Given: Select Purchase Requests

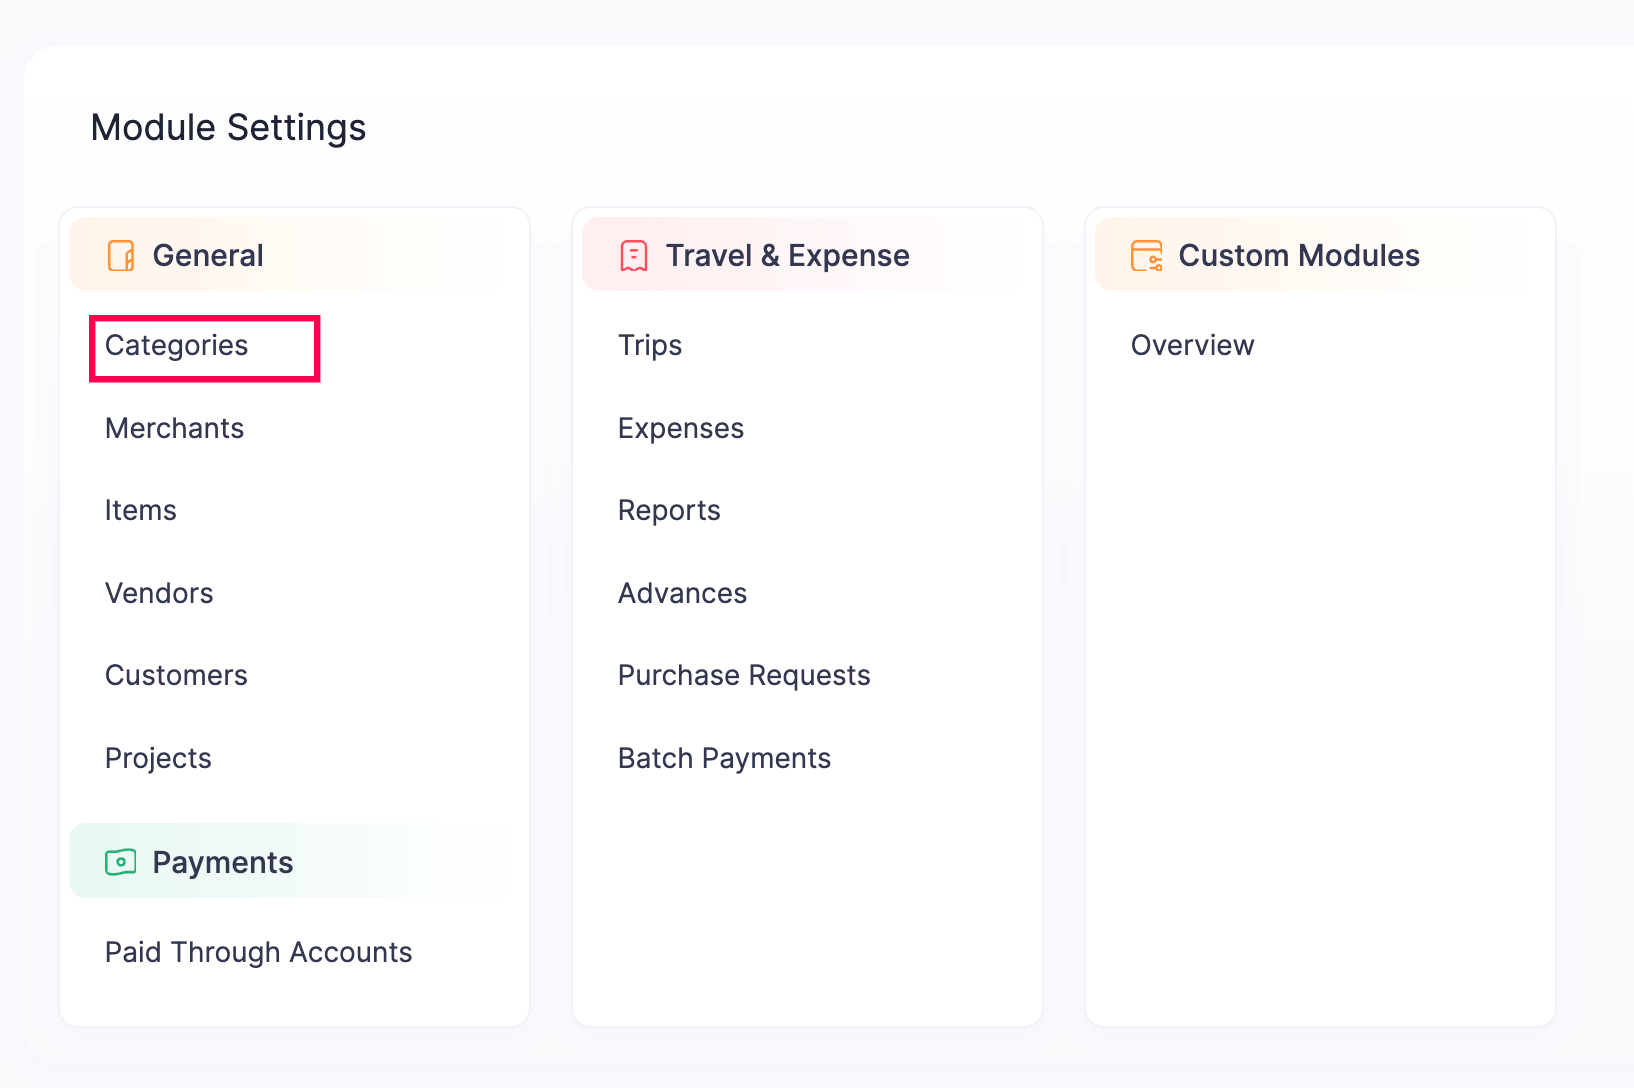Looking at the screenshot, I should (744, 676).
